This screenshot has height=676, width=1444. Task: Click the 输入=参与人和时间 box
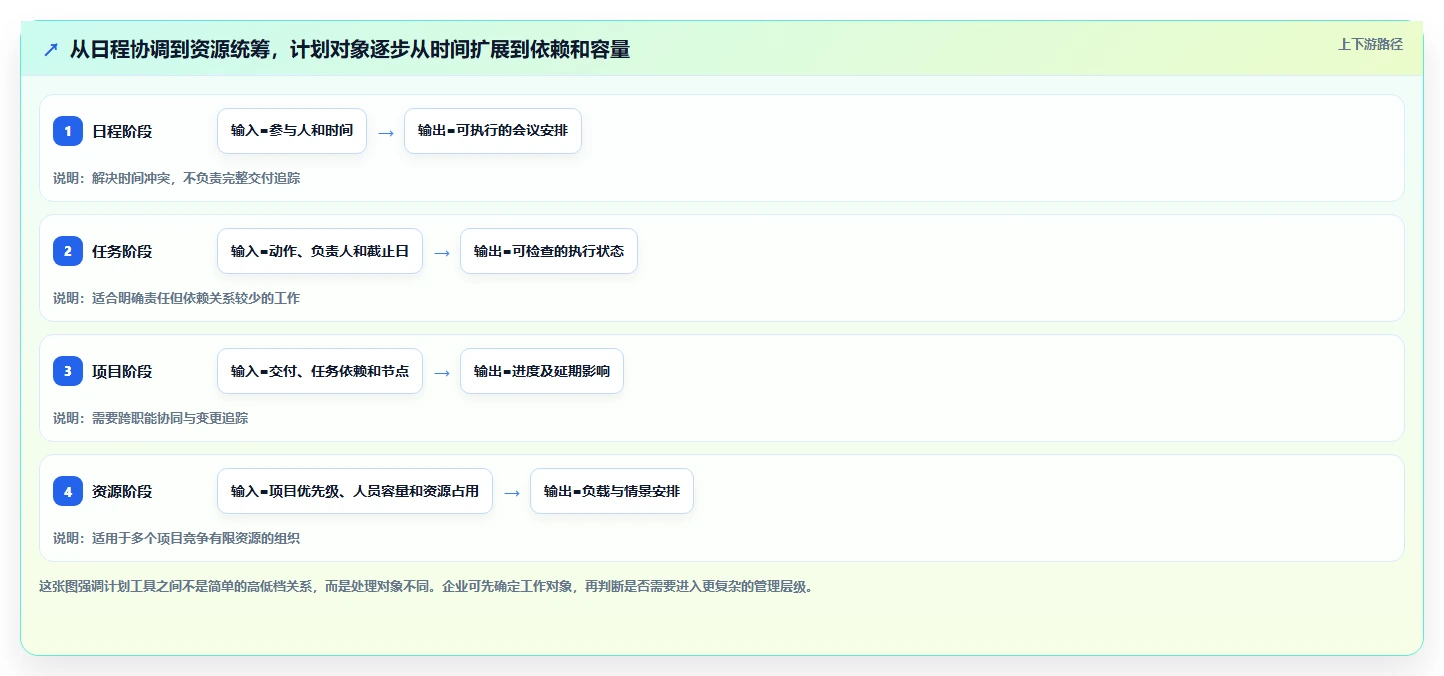[x=292, y=131]
